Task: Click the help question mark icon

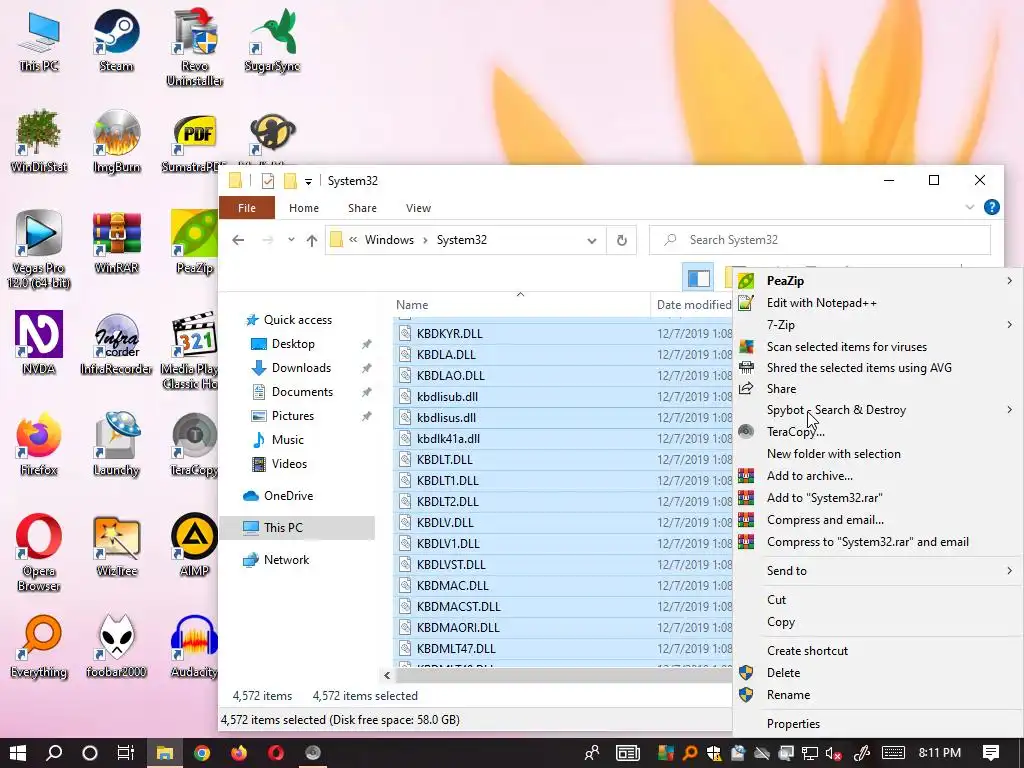Action: [x=991, y=208]
